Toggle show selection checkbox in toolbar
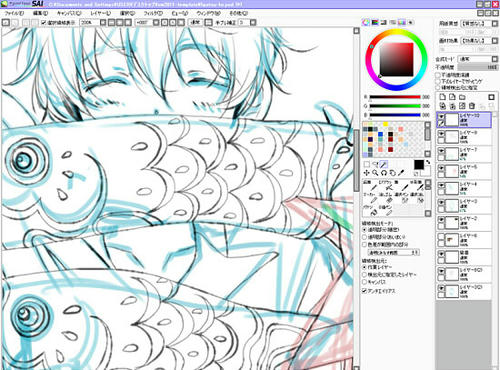The width and height of the screenshot is (500, 370). 44,23
